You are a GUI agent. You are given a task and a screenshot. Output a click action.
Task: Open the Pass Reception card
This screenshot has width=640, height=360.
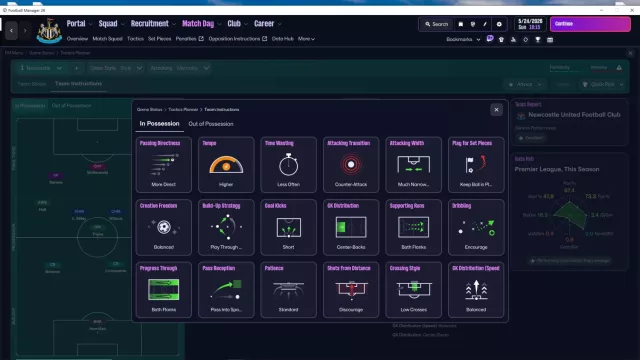226,290
